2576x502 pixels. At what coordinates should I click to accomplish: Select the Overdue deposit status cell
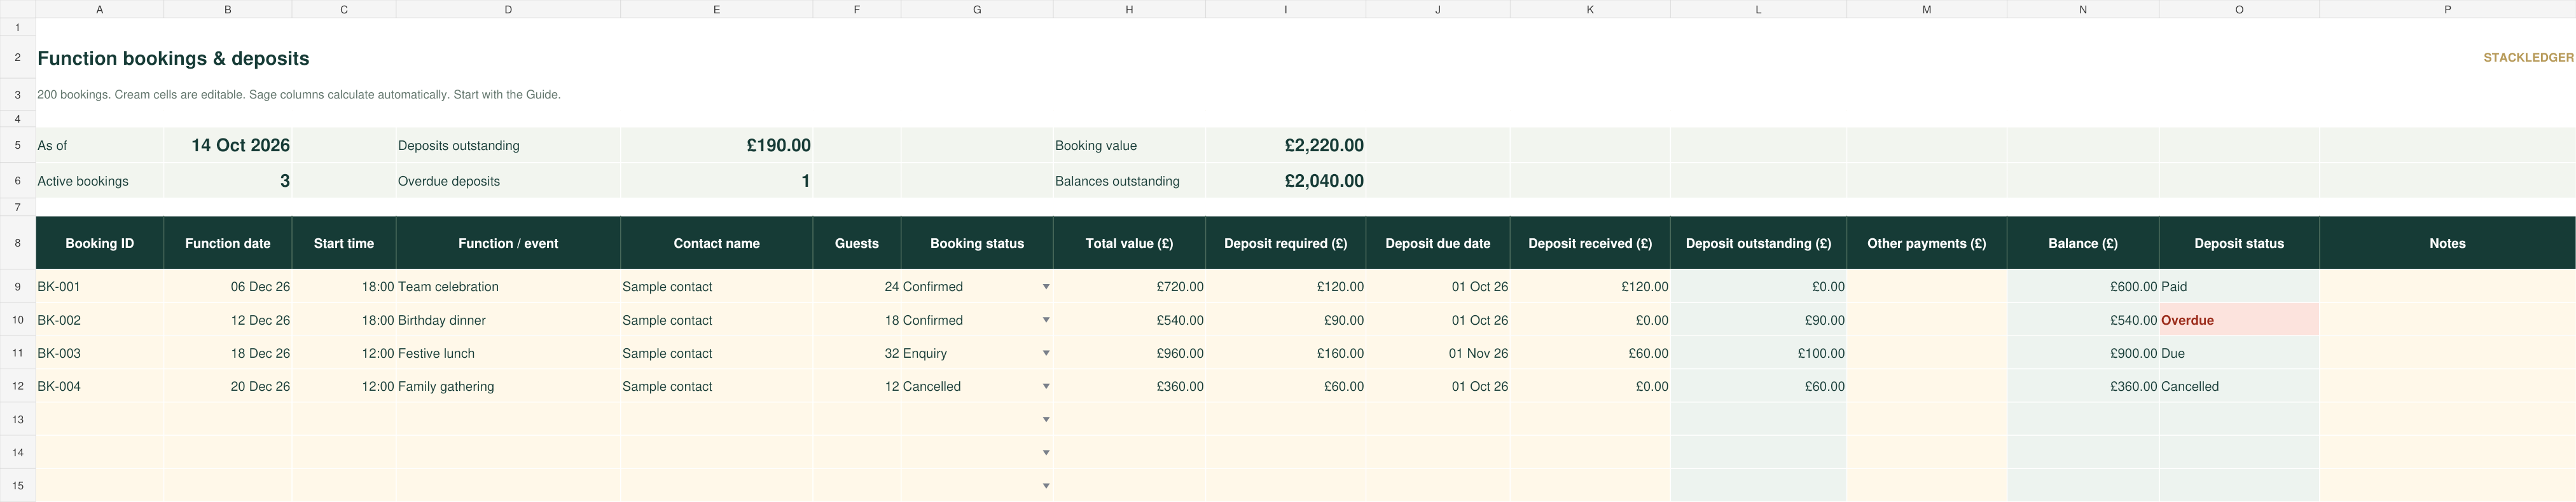[2239, 320]
